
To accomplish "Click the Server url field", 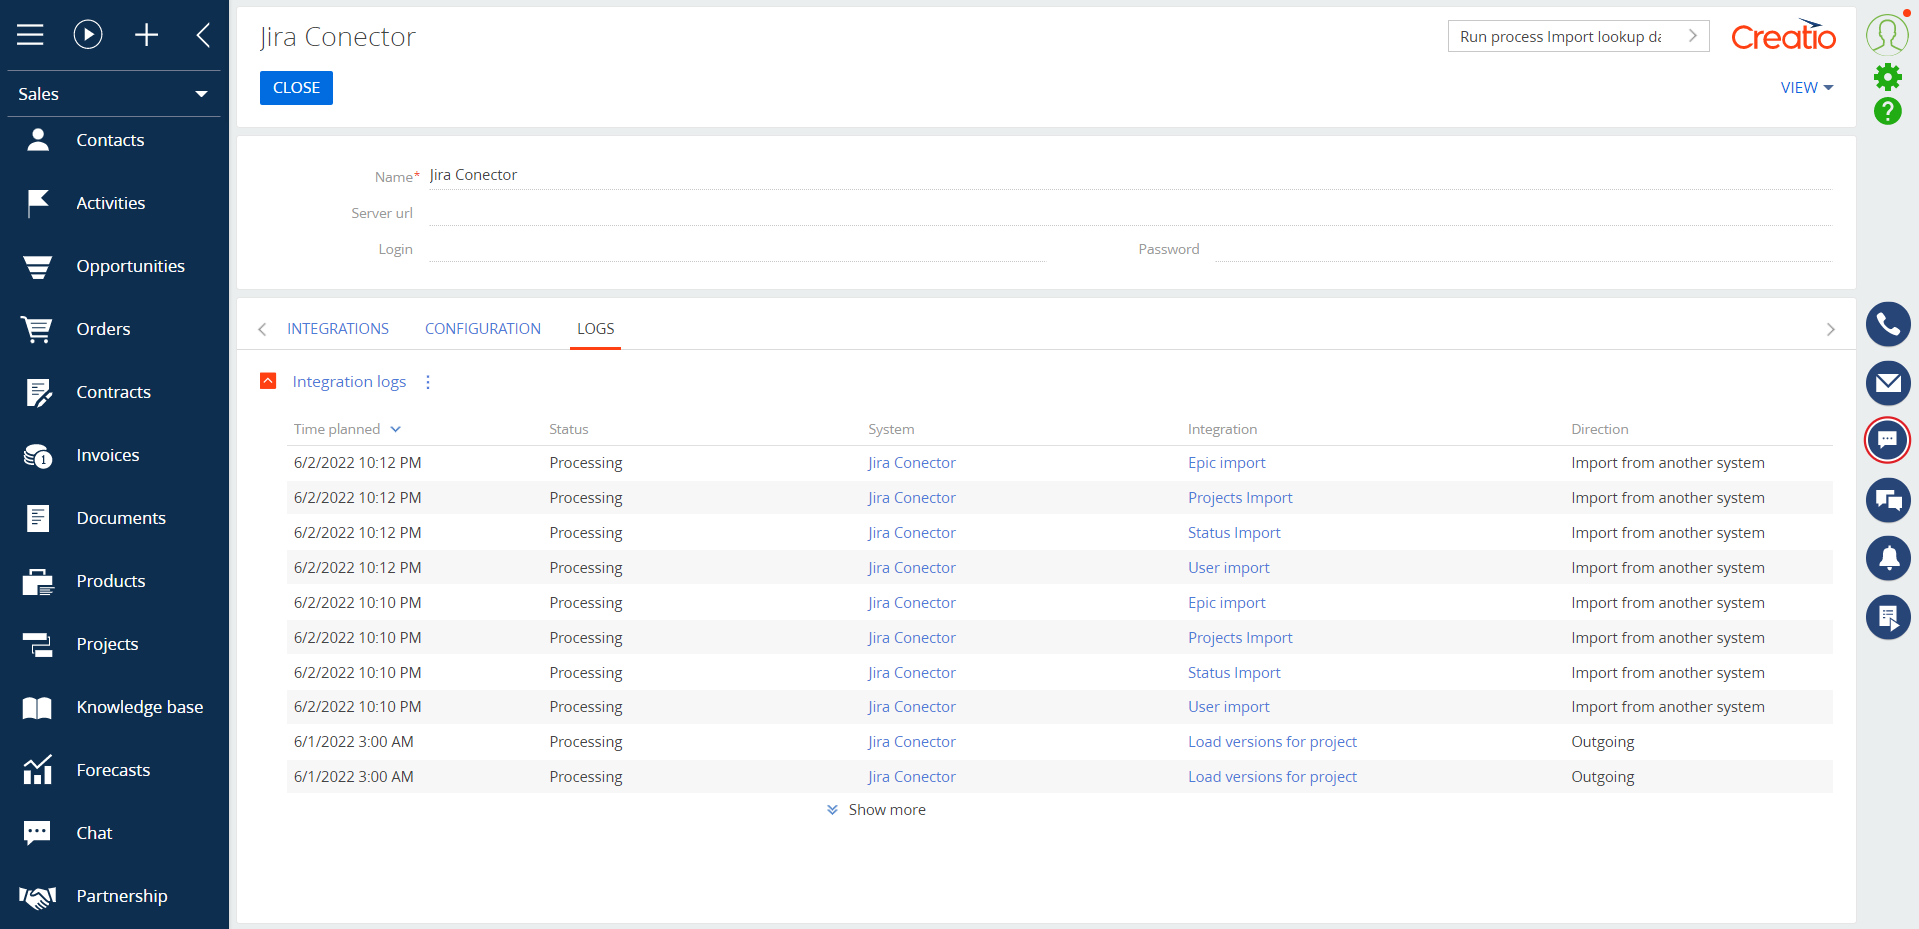I will pos(1130,212).
